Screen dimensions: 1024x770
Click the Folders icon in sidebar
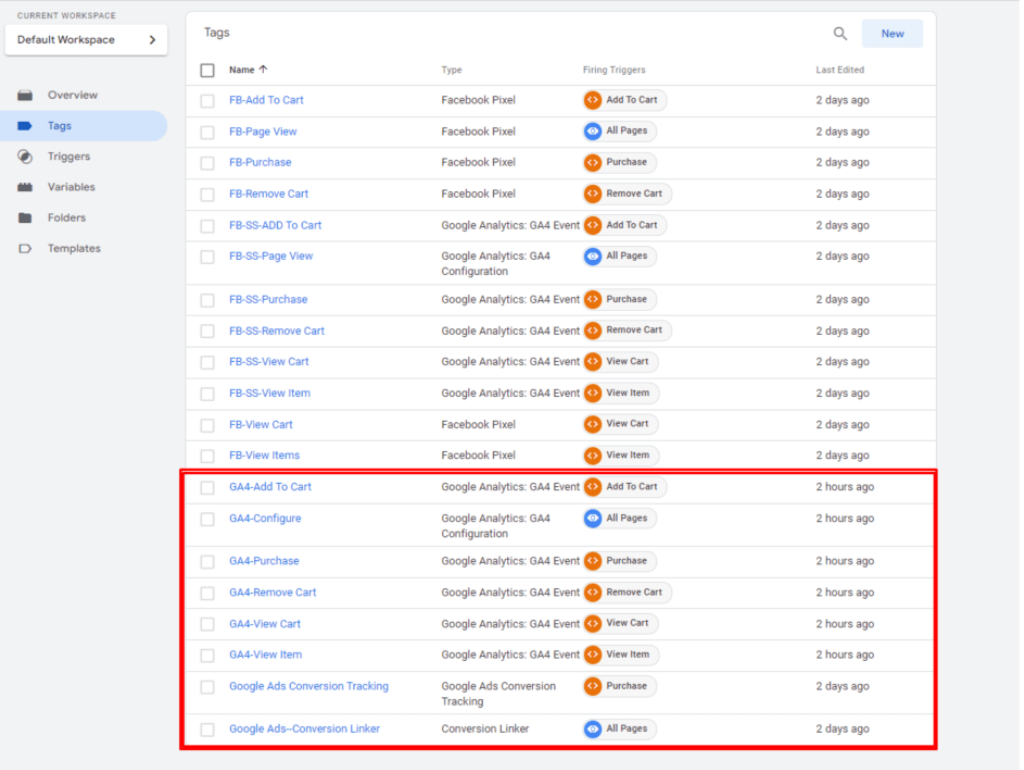pos(26,218)
